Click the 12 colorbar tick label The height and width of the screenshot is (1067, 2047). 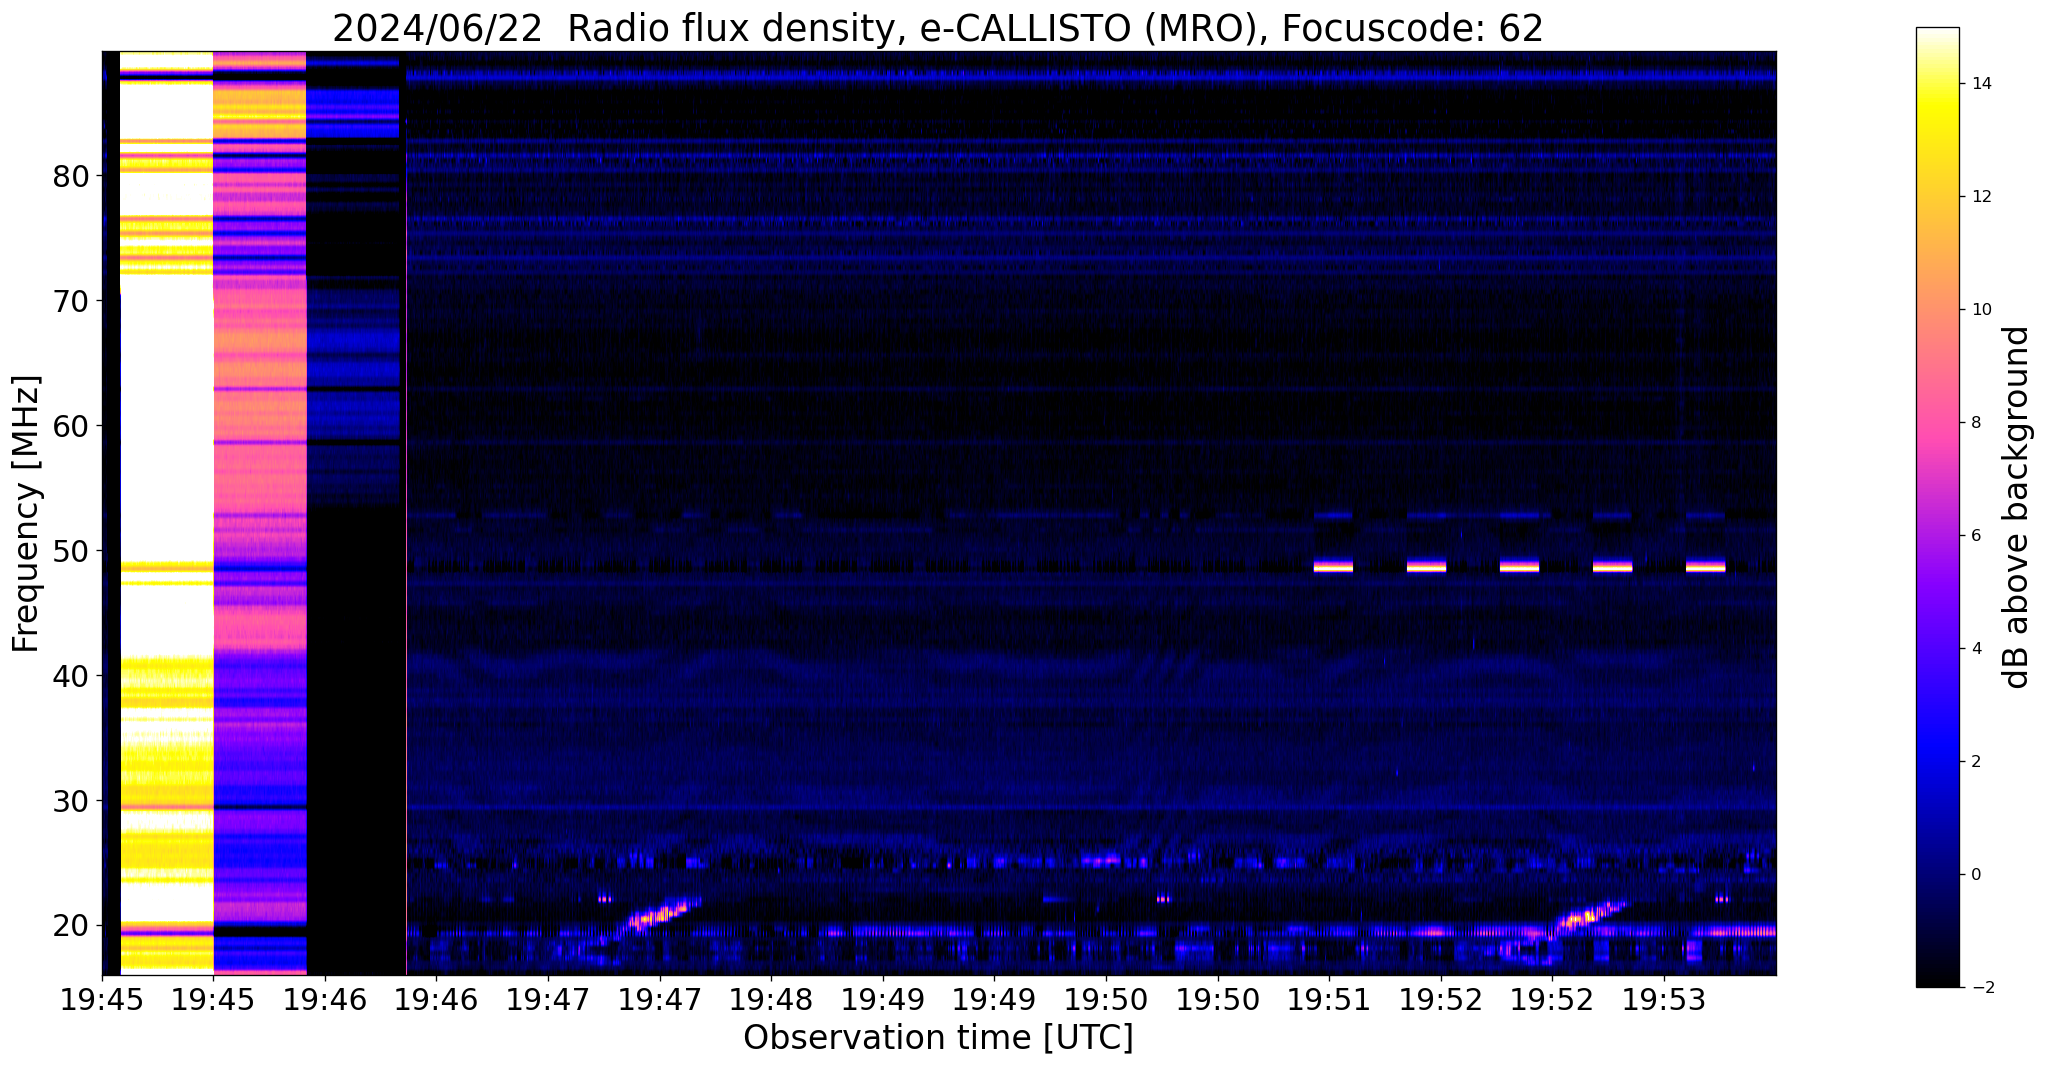pos(1980,197)
